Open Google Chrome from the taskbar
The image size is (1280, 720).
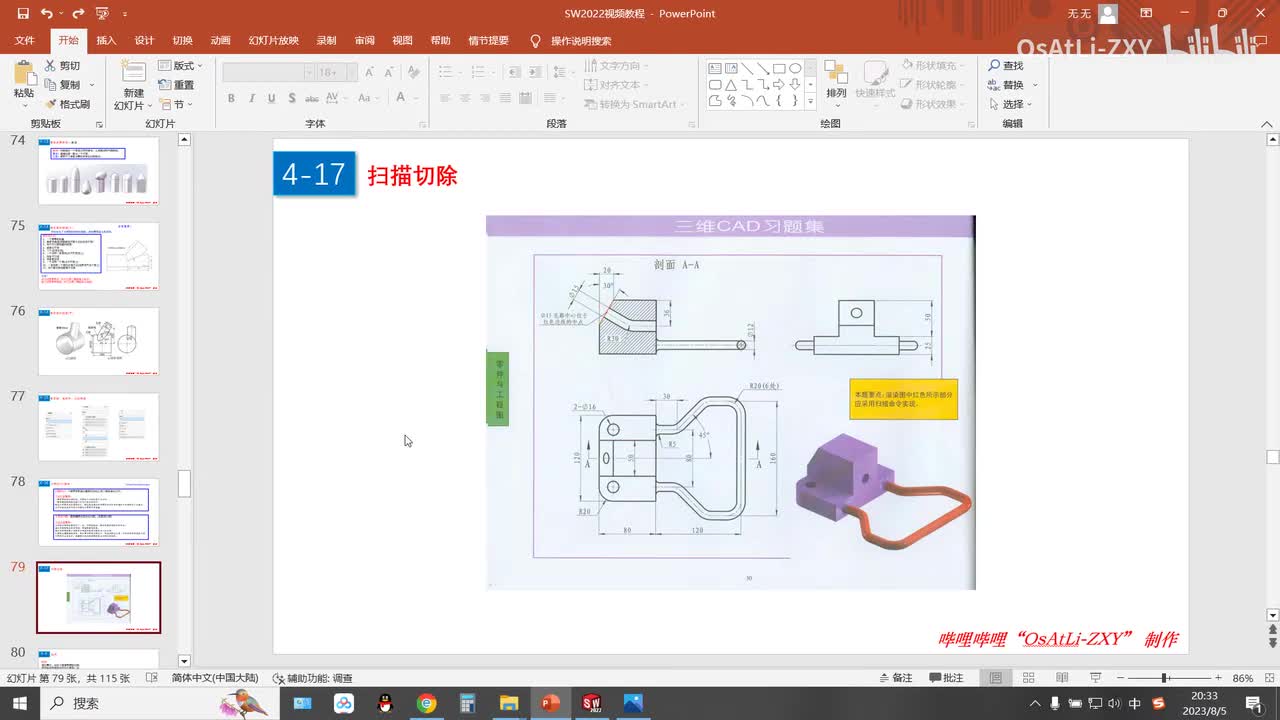tap(427, 703)
